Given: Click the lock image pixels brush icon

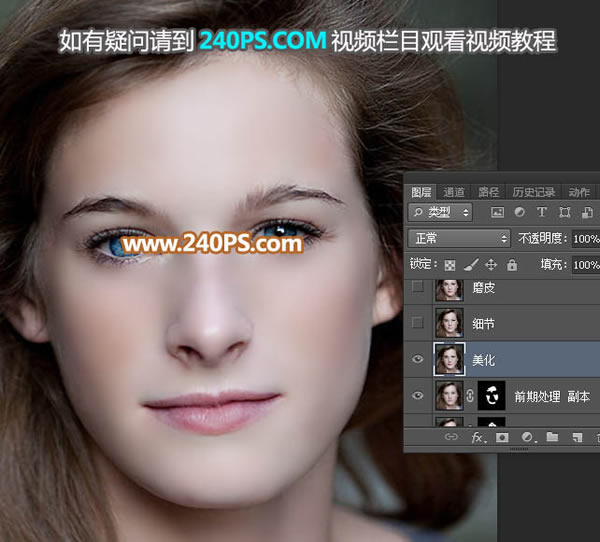Looking at the screenshot, I should [x=470, y=265].
